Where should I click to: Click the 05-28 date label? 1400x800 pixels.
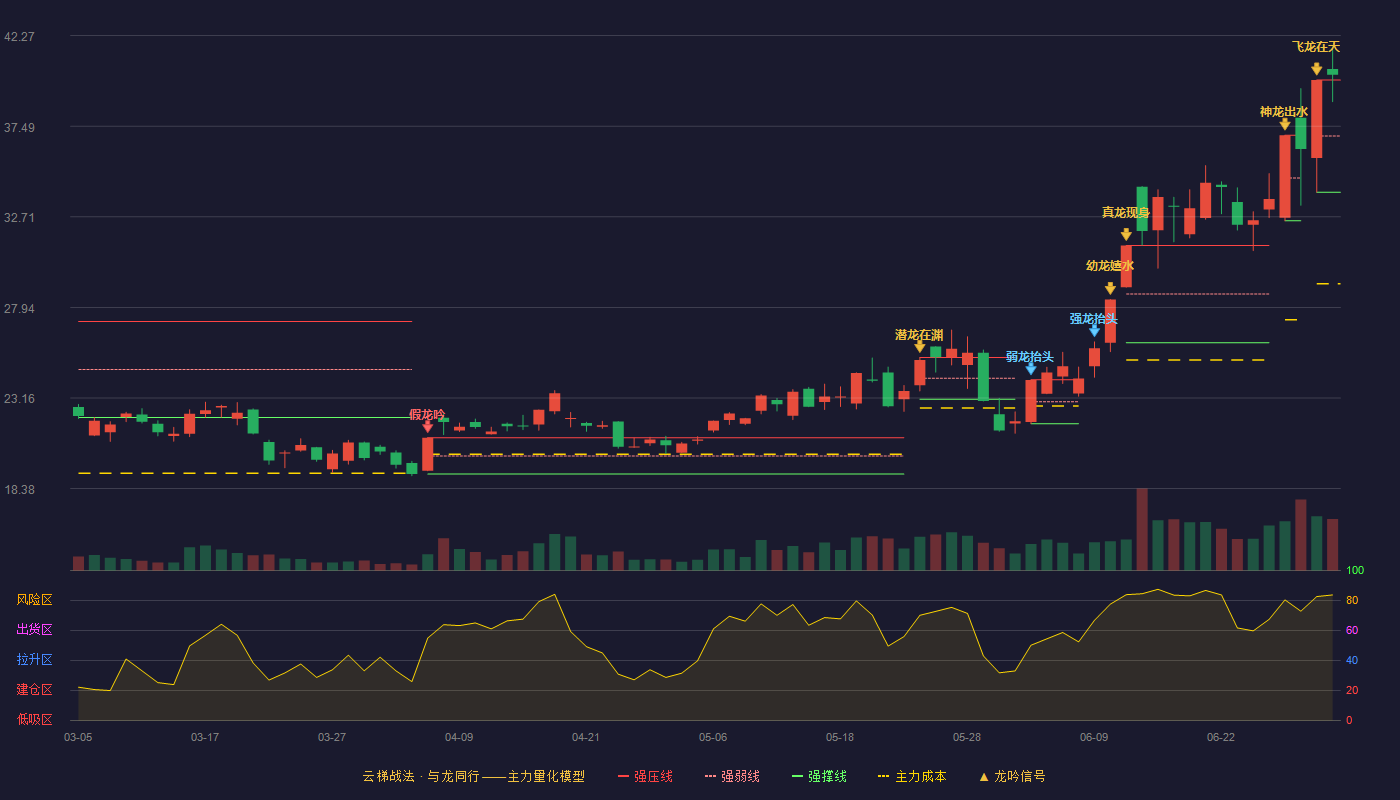(x=967, y=737)
